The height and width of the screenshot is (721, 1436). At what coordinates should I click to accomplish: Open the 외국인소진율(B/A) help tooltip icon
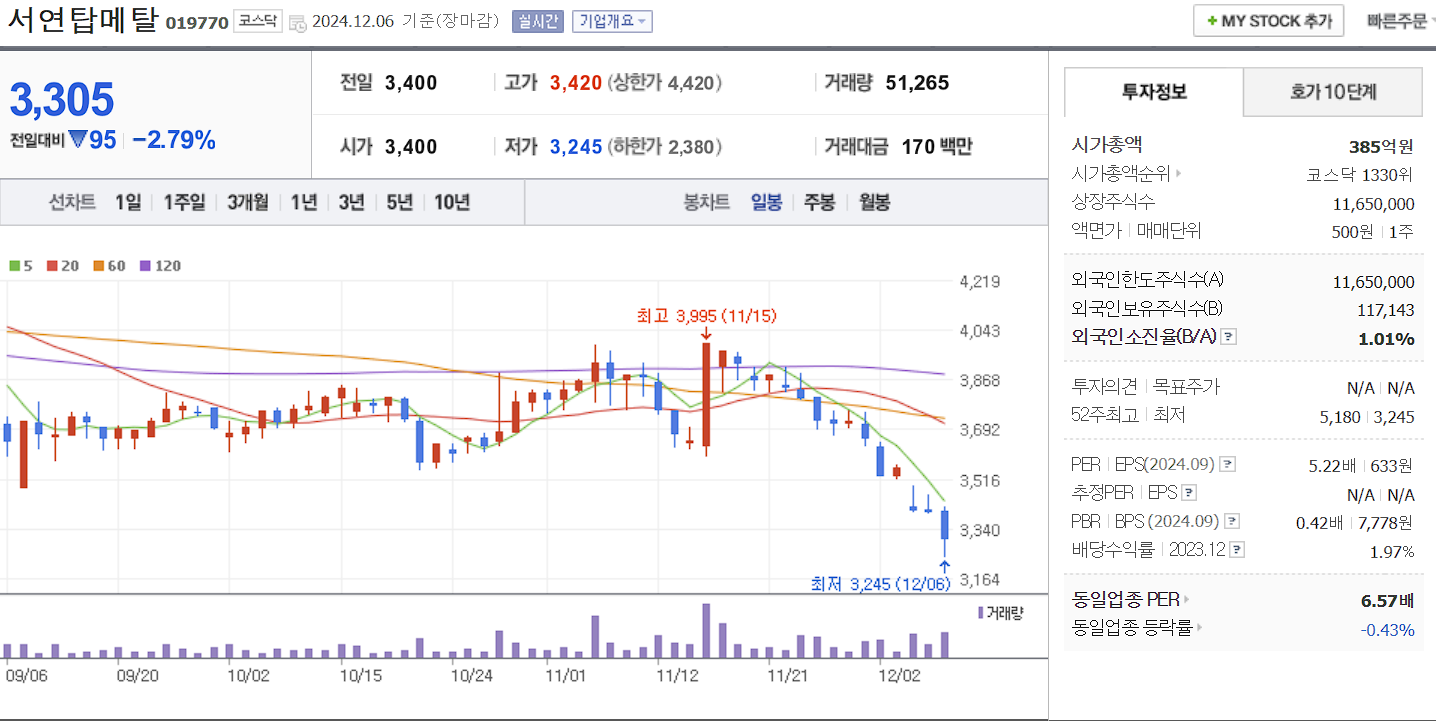pos(1229,337)
